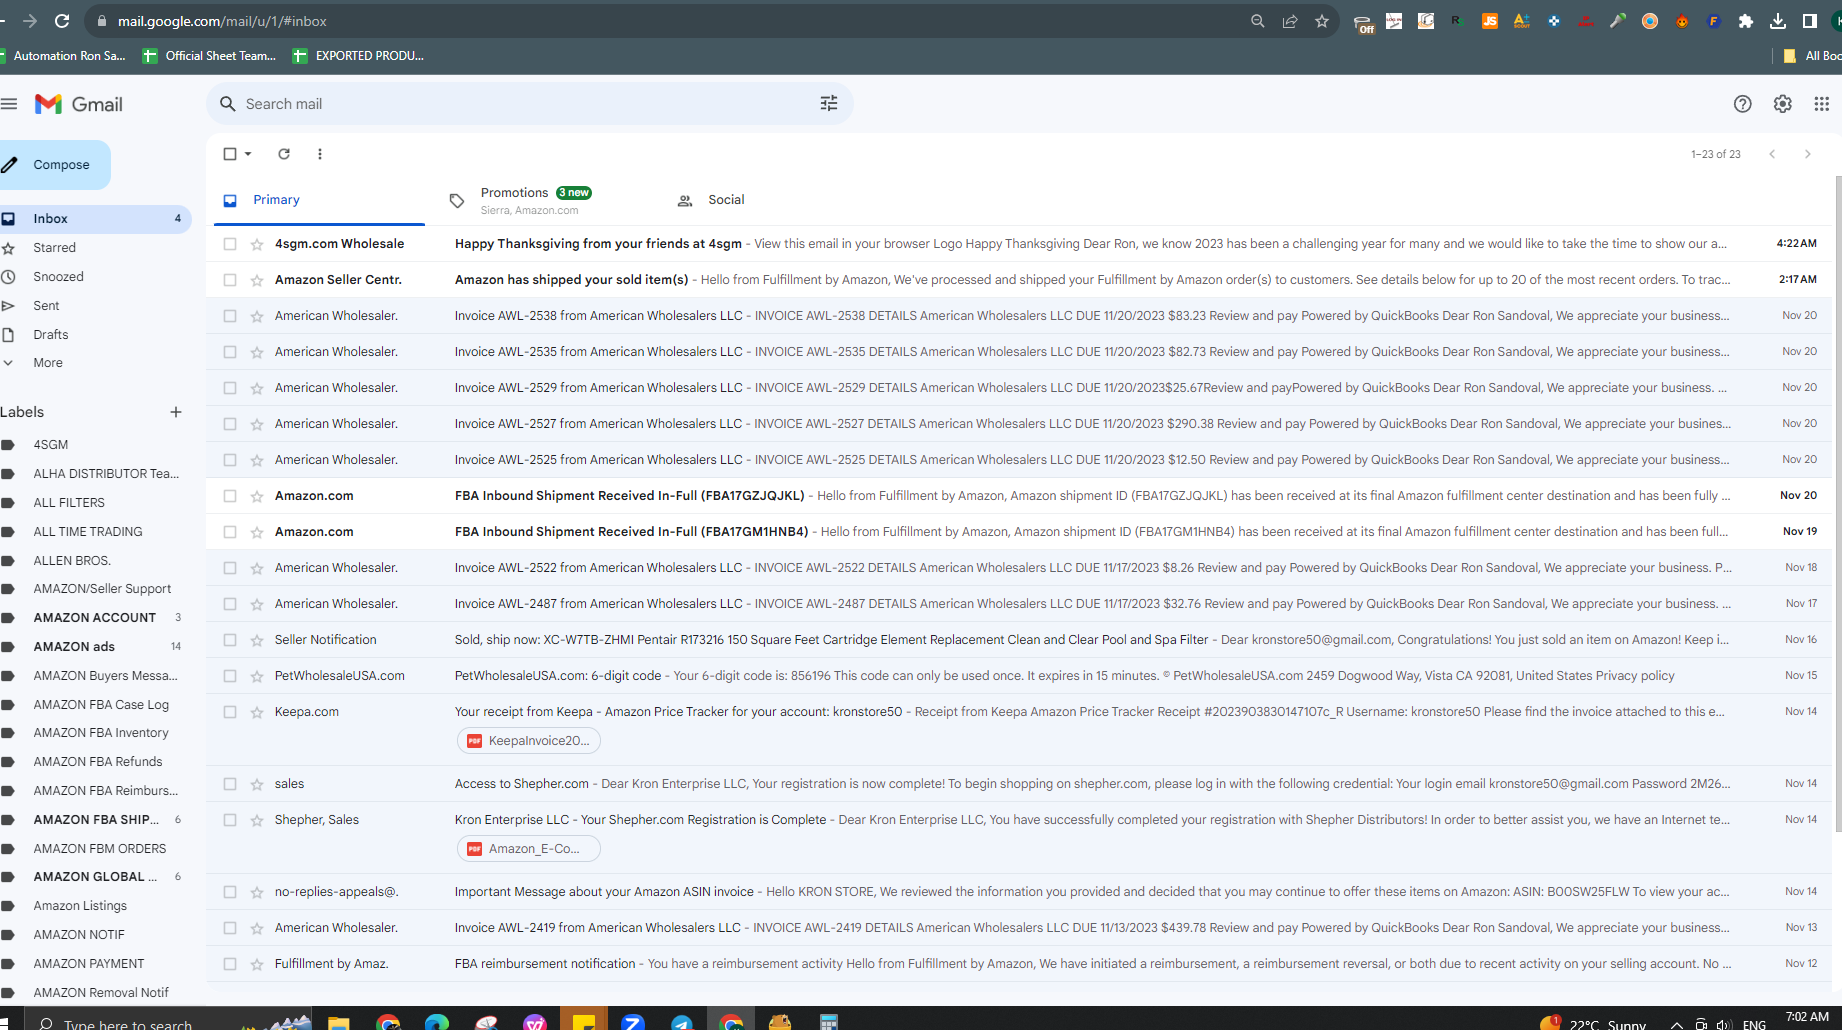Open the AMAZON ads label
Image resolution: width=1842 pixels, height=1030 pixels.
click(74, 647)
